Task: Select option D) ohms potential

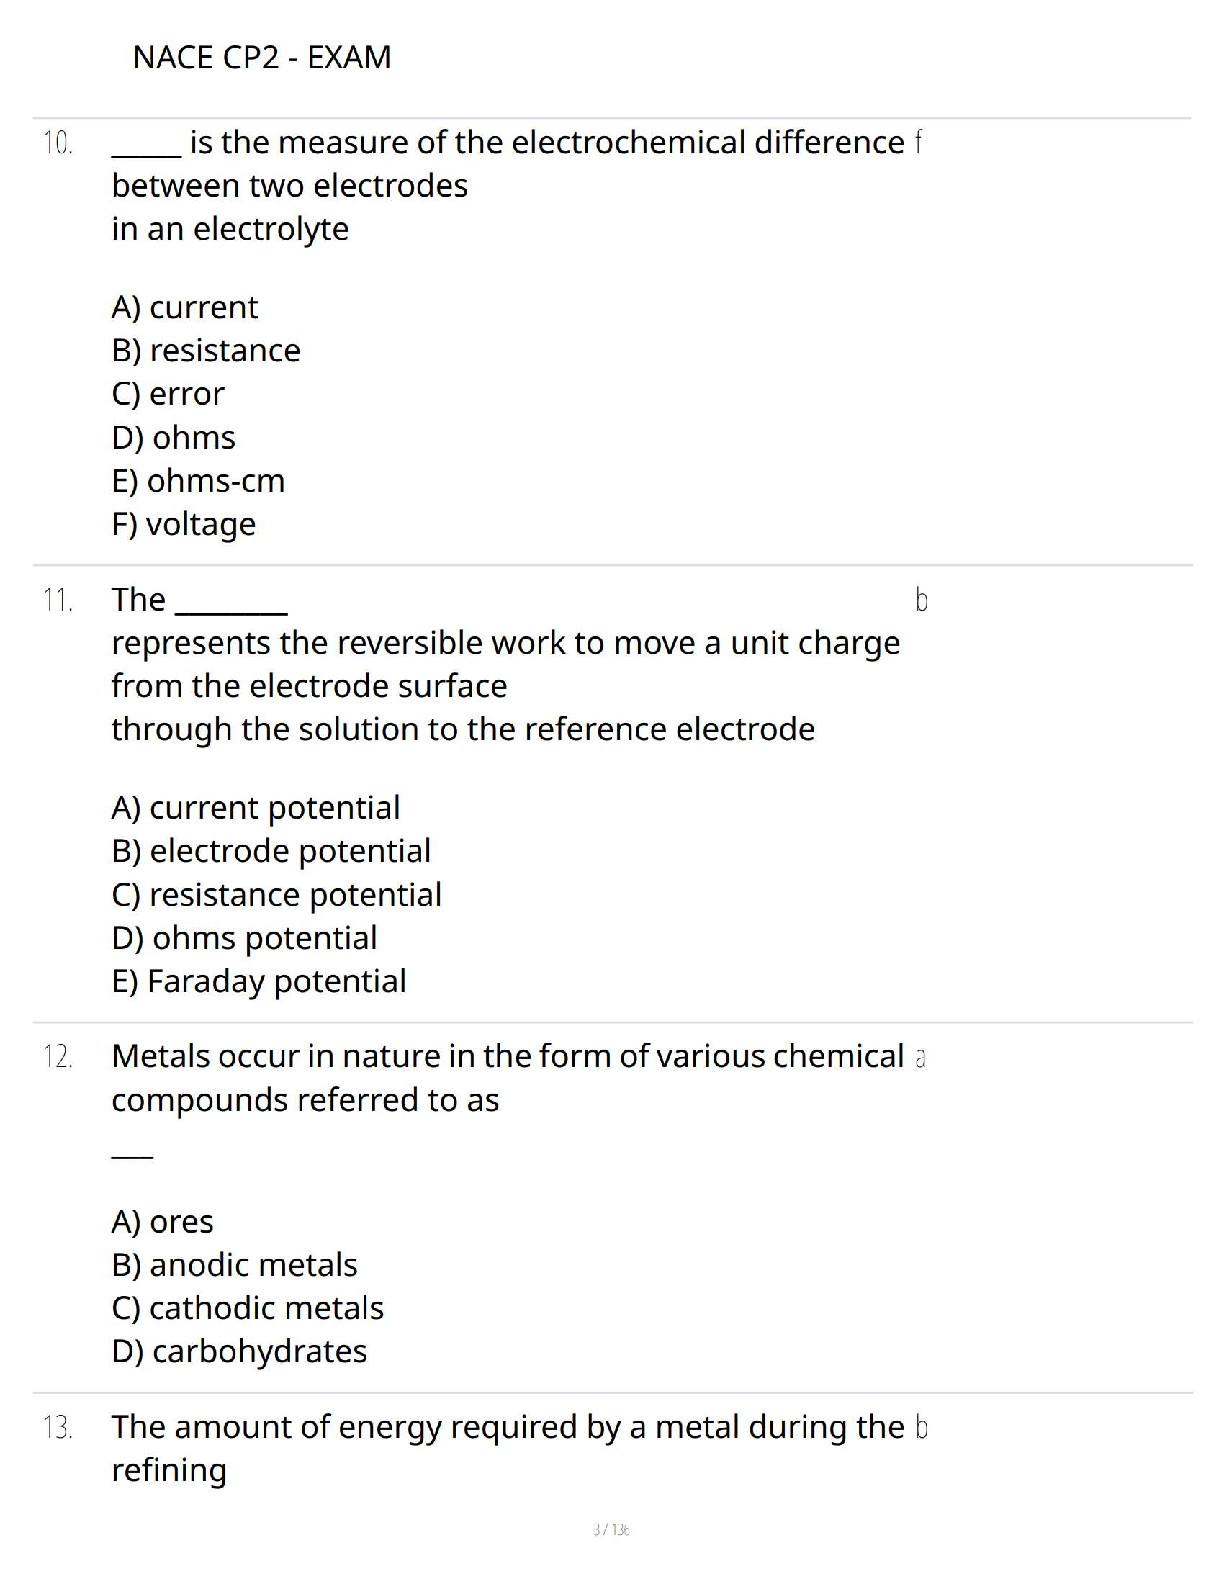Action: click(x=245, y=938)
